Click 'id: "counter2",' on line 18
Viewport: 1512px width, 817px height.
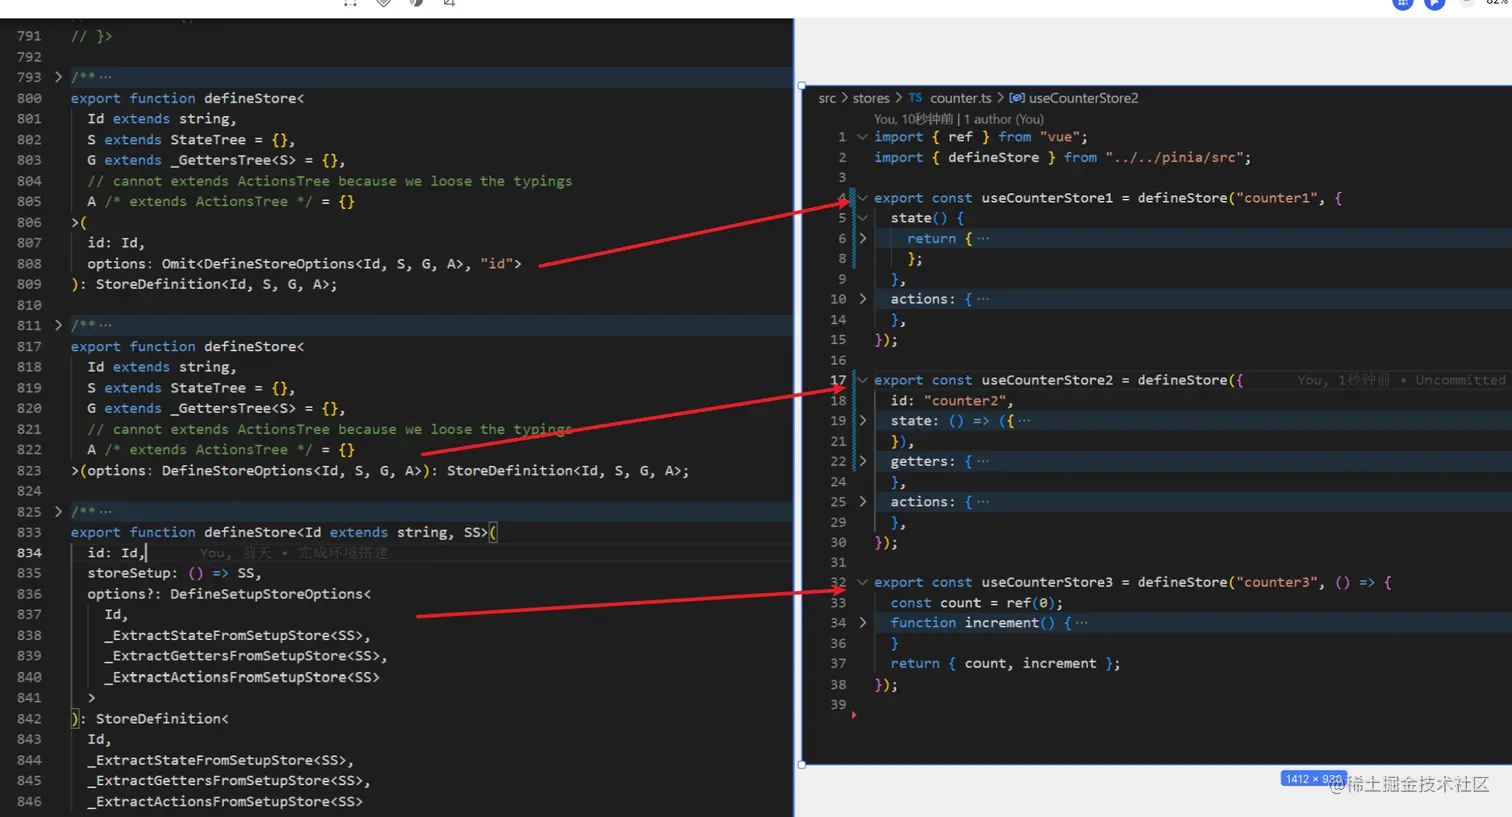[x=951, y=400]
